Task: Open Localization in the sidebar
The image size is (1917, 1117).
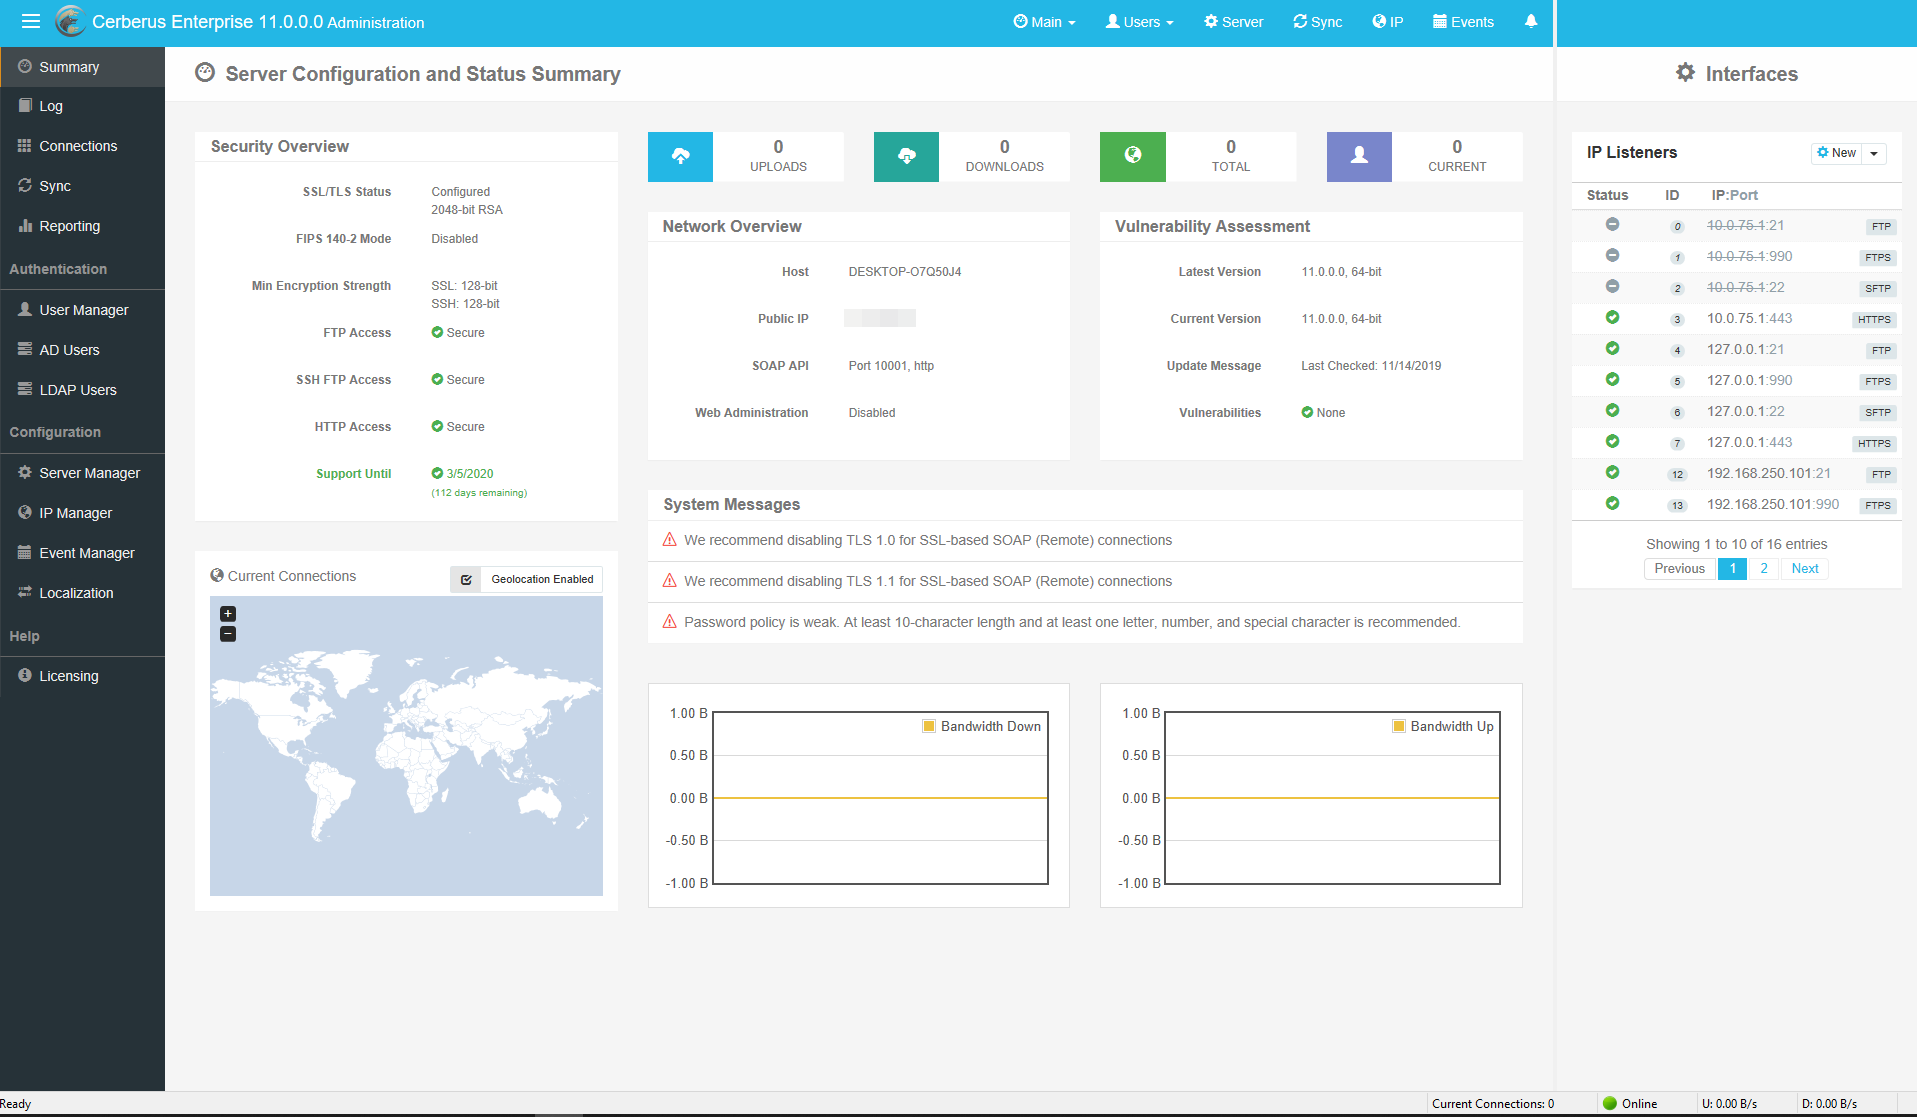Action: tap(82, 593)
